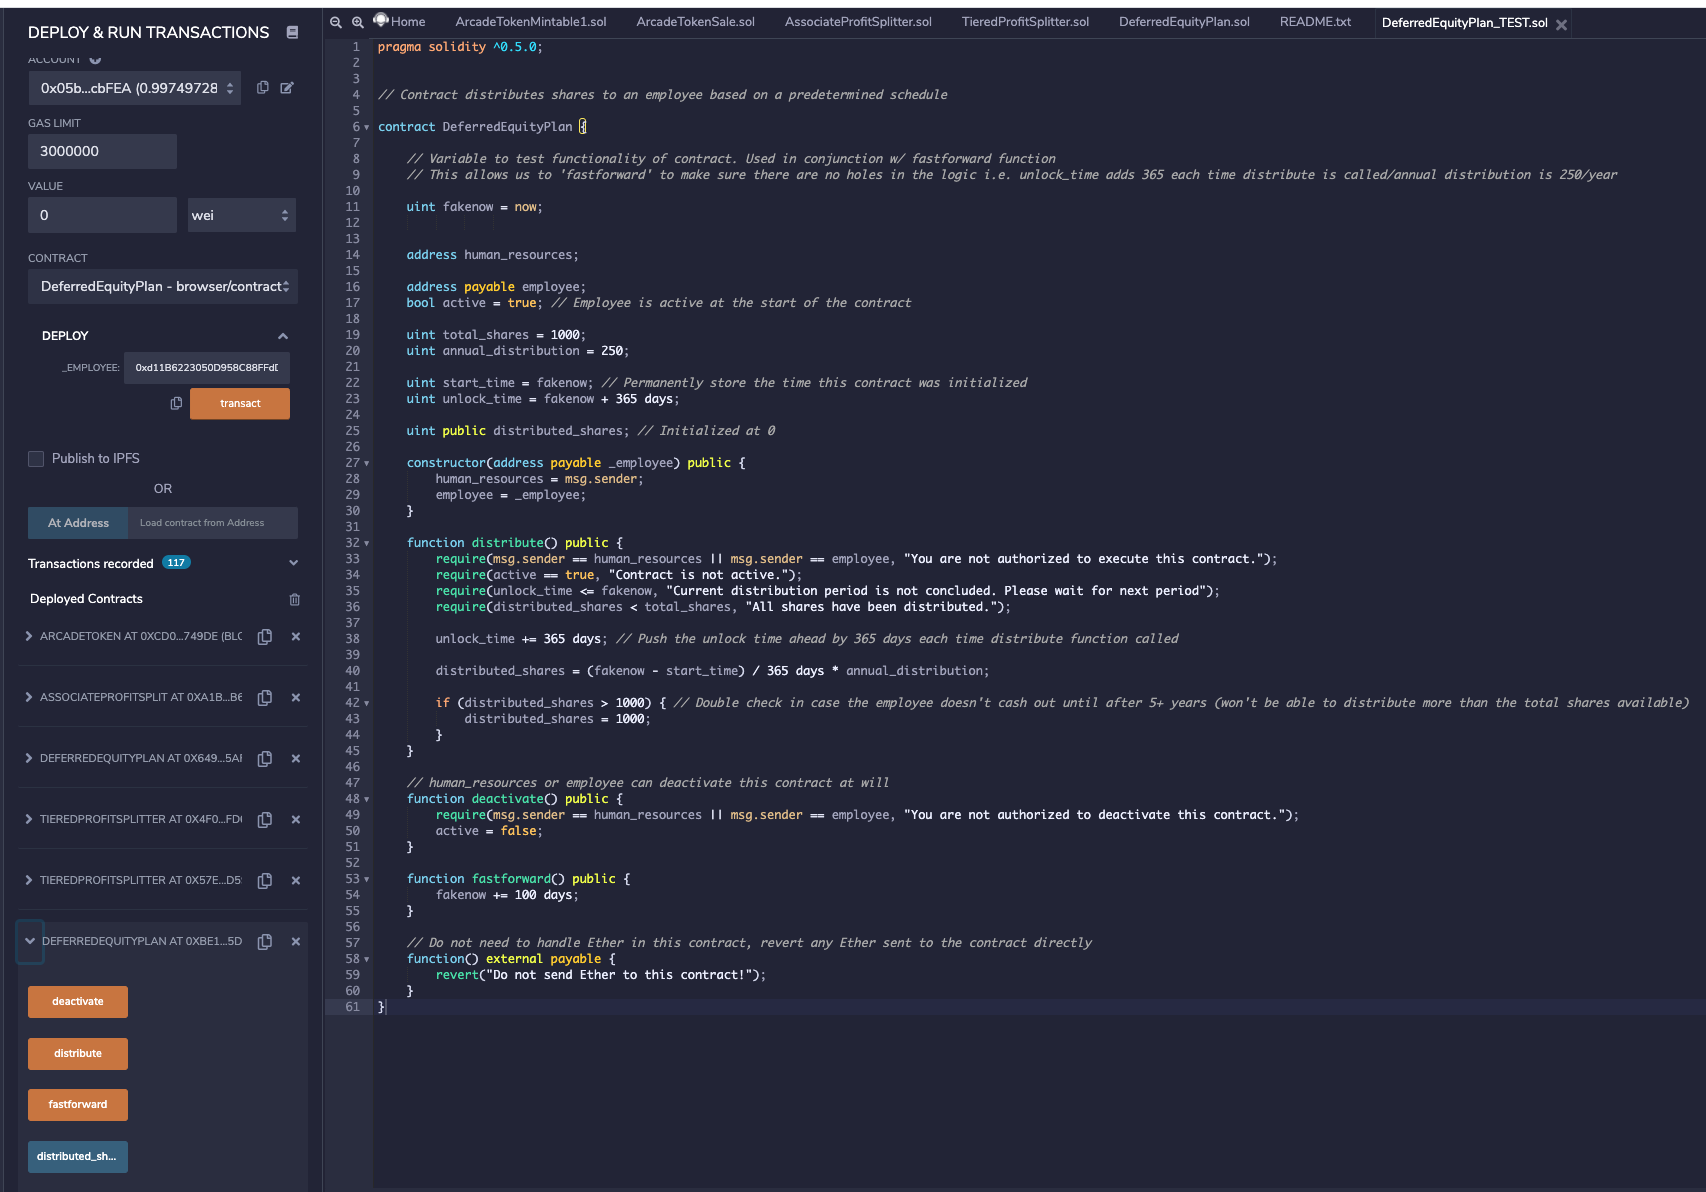Screen dimensions: 1706x1192
Task: Enable Publish to IPFS checkbox
Action: 36,459
